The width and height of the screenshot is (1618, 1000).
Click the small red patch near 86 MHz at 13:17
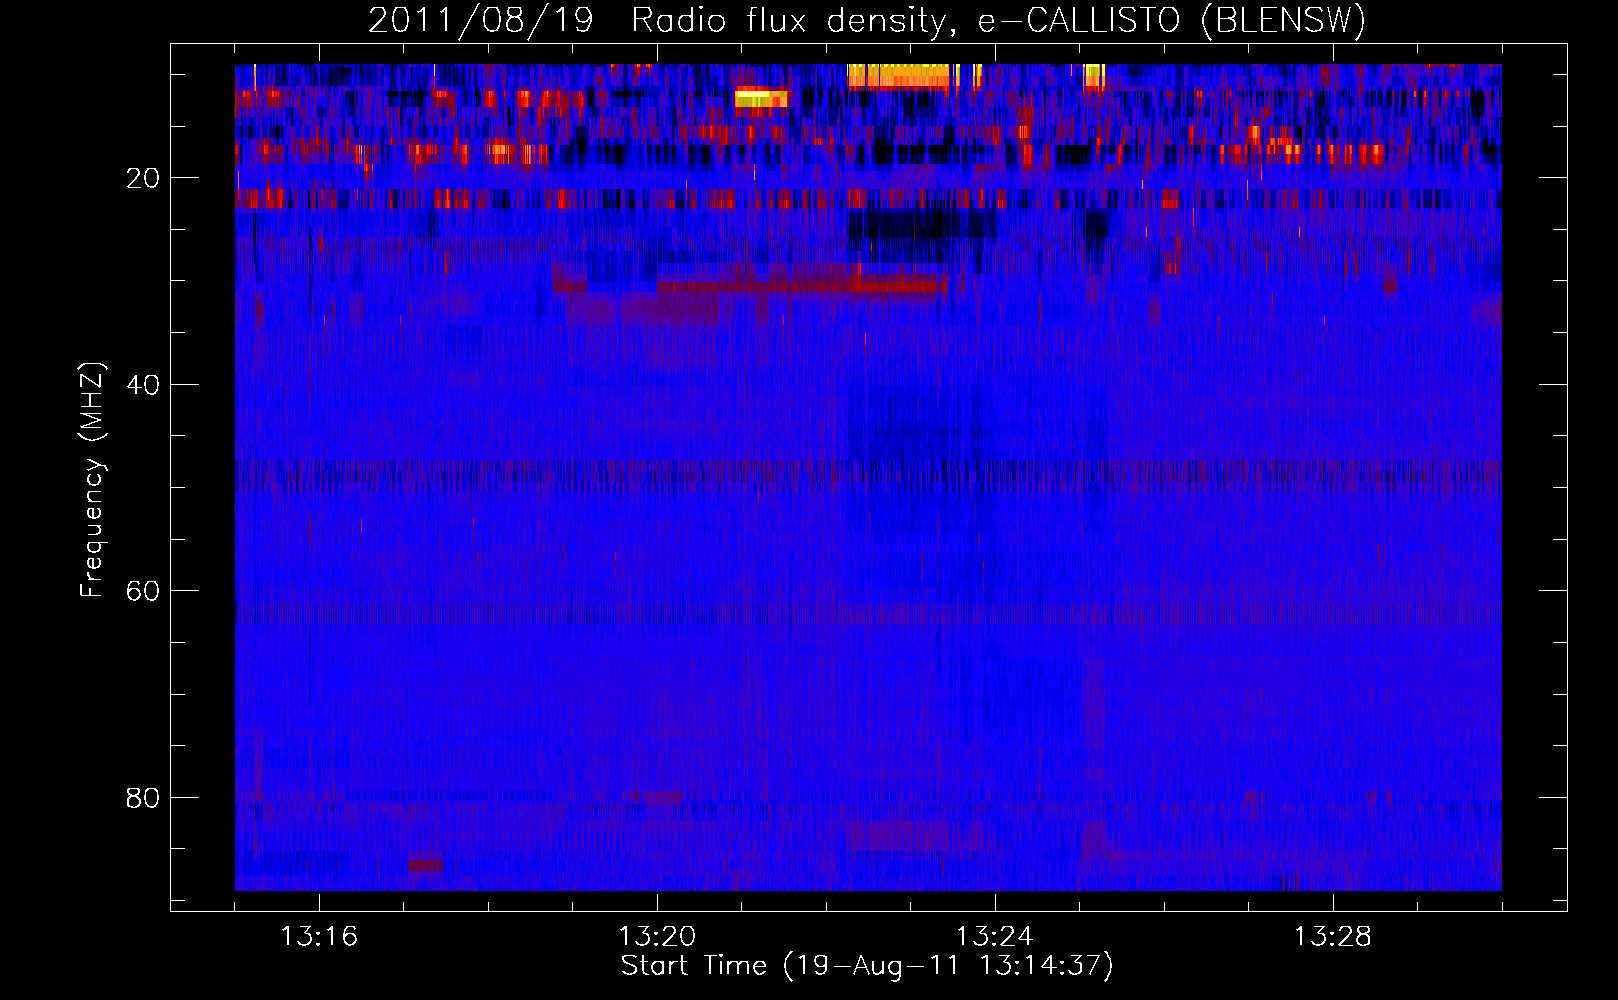pos(426,864)
